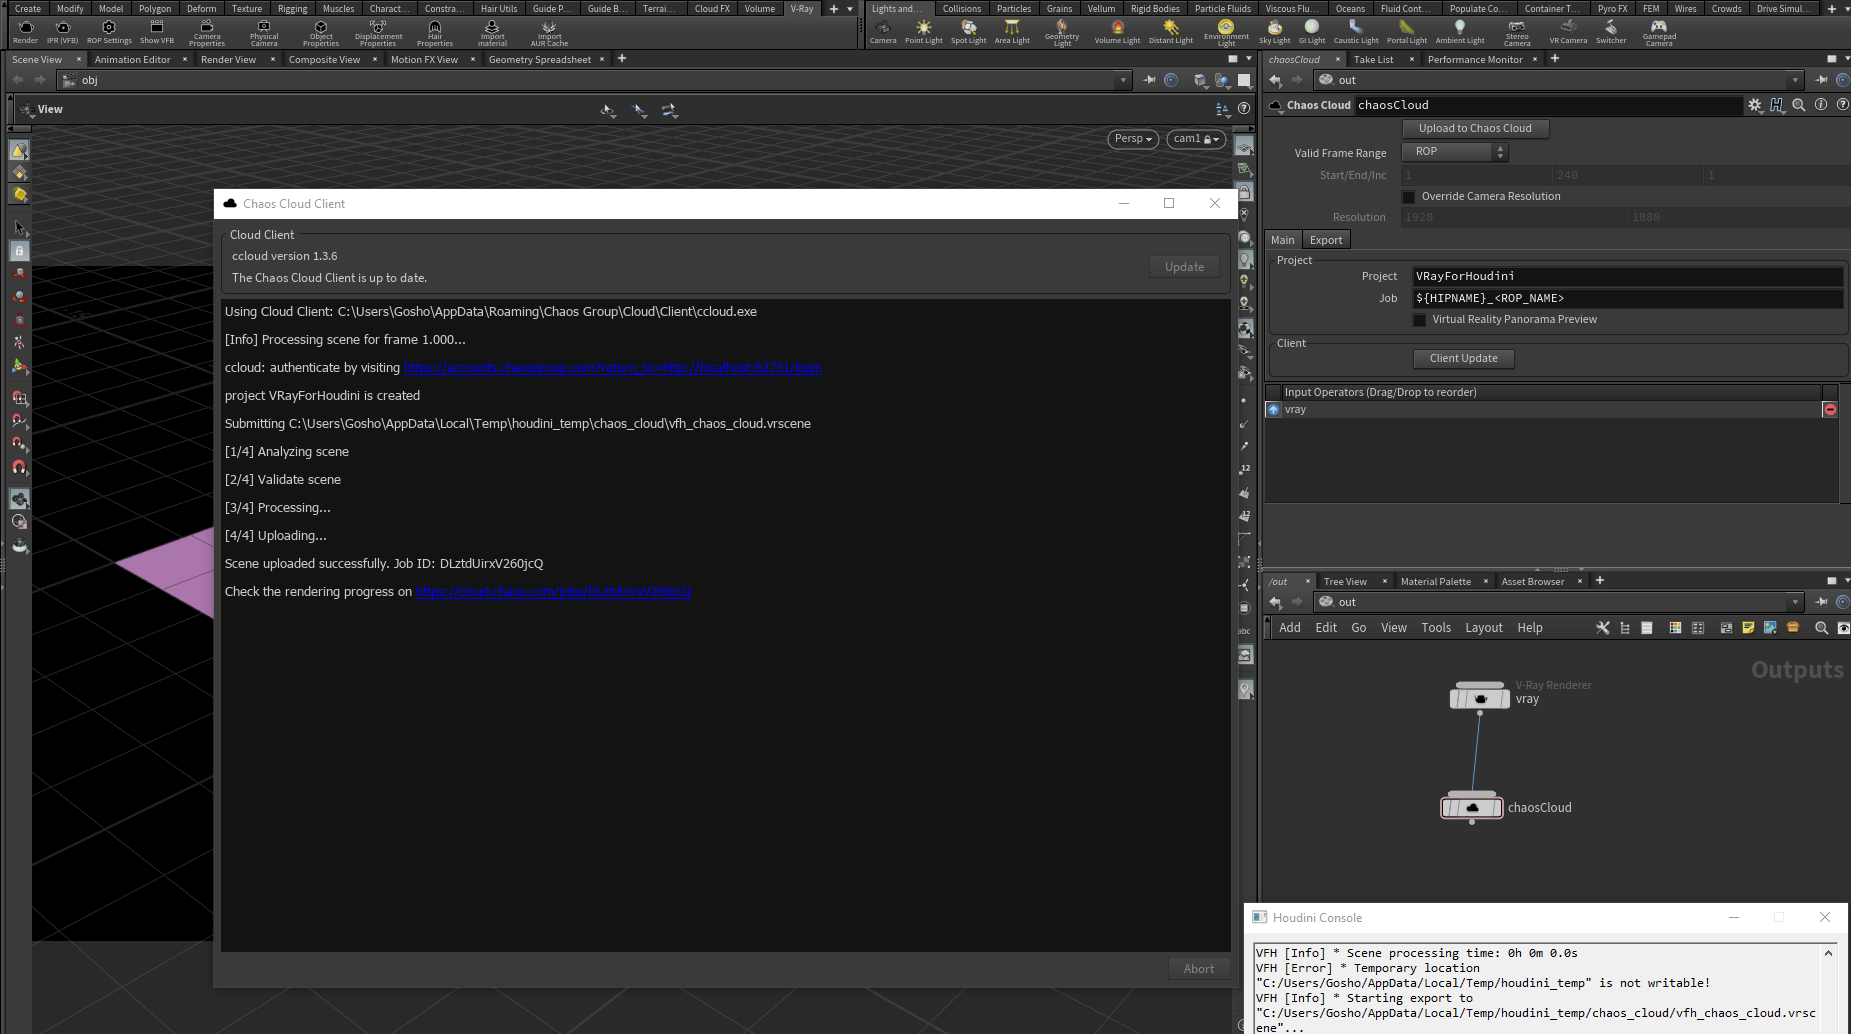Viewport: 1851px width, 1034px height.
Task: Create a Spot Light
Action: (x=968, y=32)
